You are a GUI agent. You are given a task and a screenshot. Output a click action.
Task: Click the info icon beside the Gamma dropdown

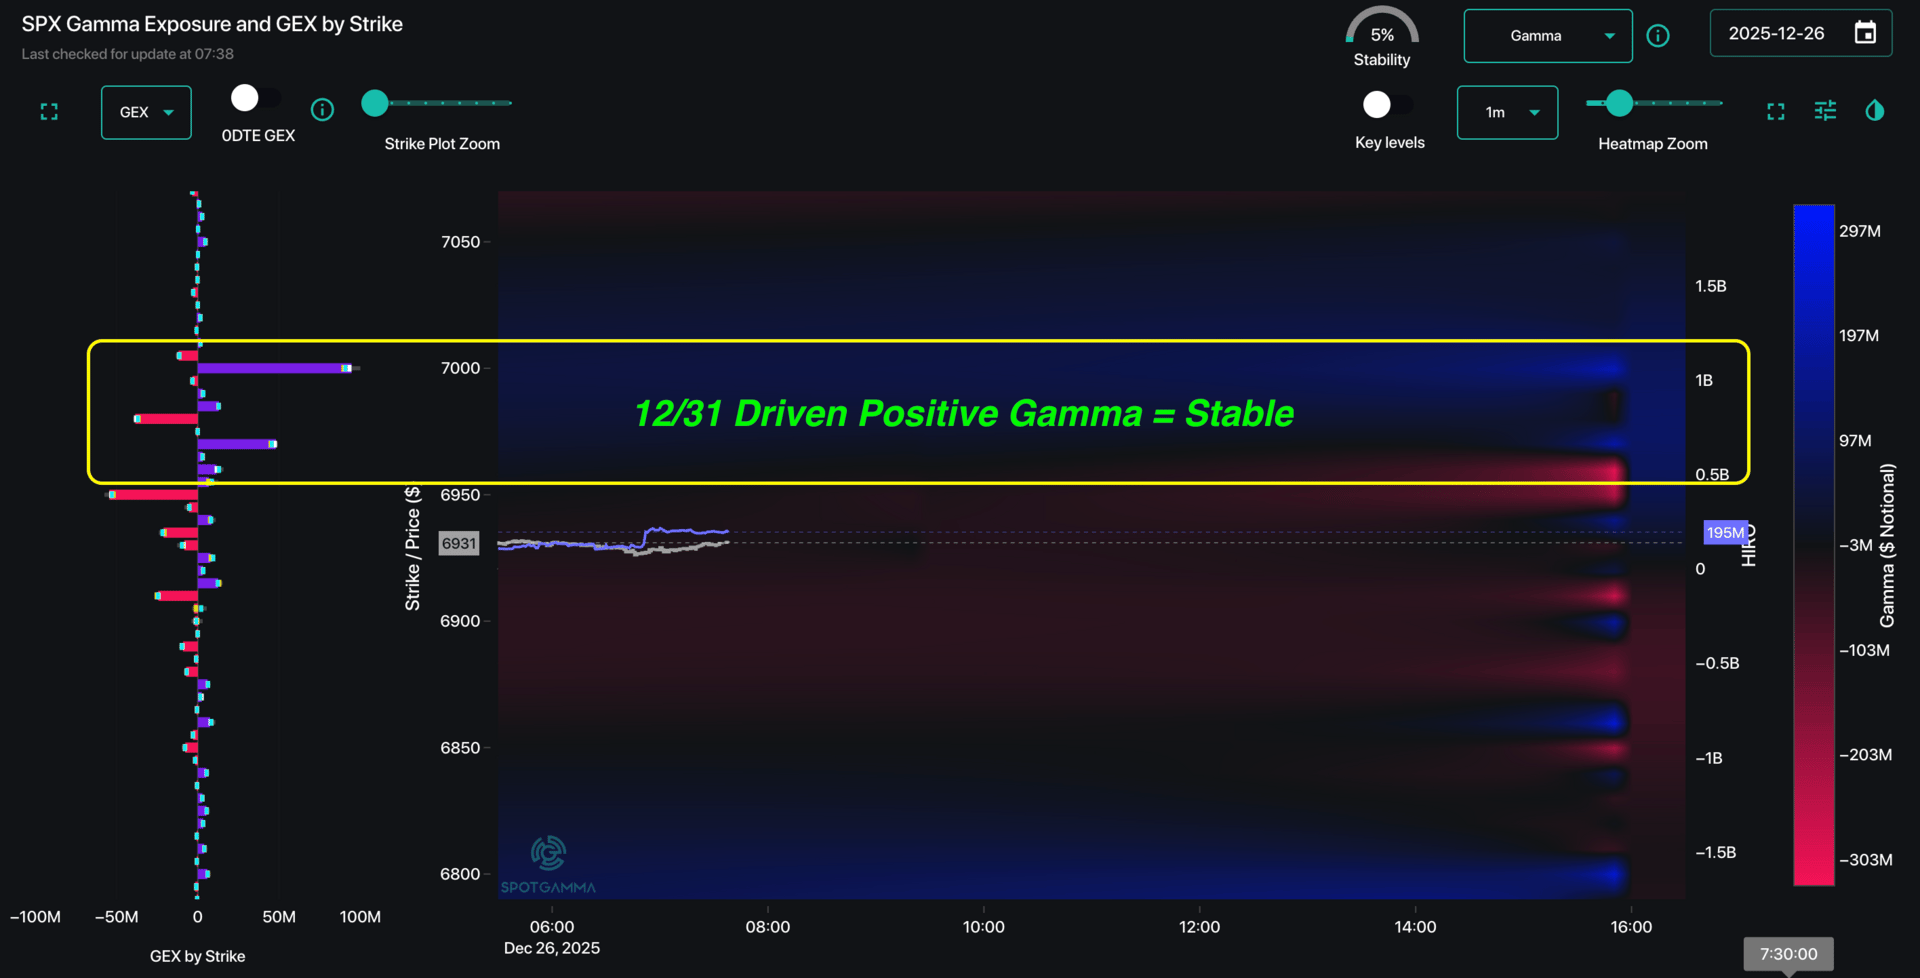(1658, 36)
